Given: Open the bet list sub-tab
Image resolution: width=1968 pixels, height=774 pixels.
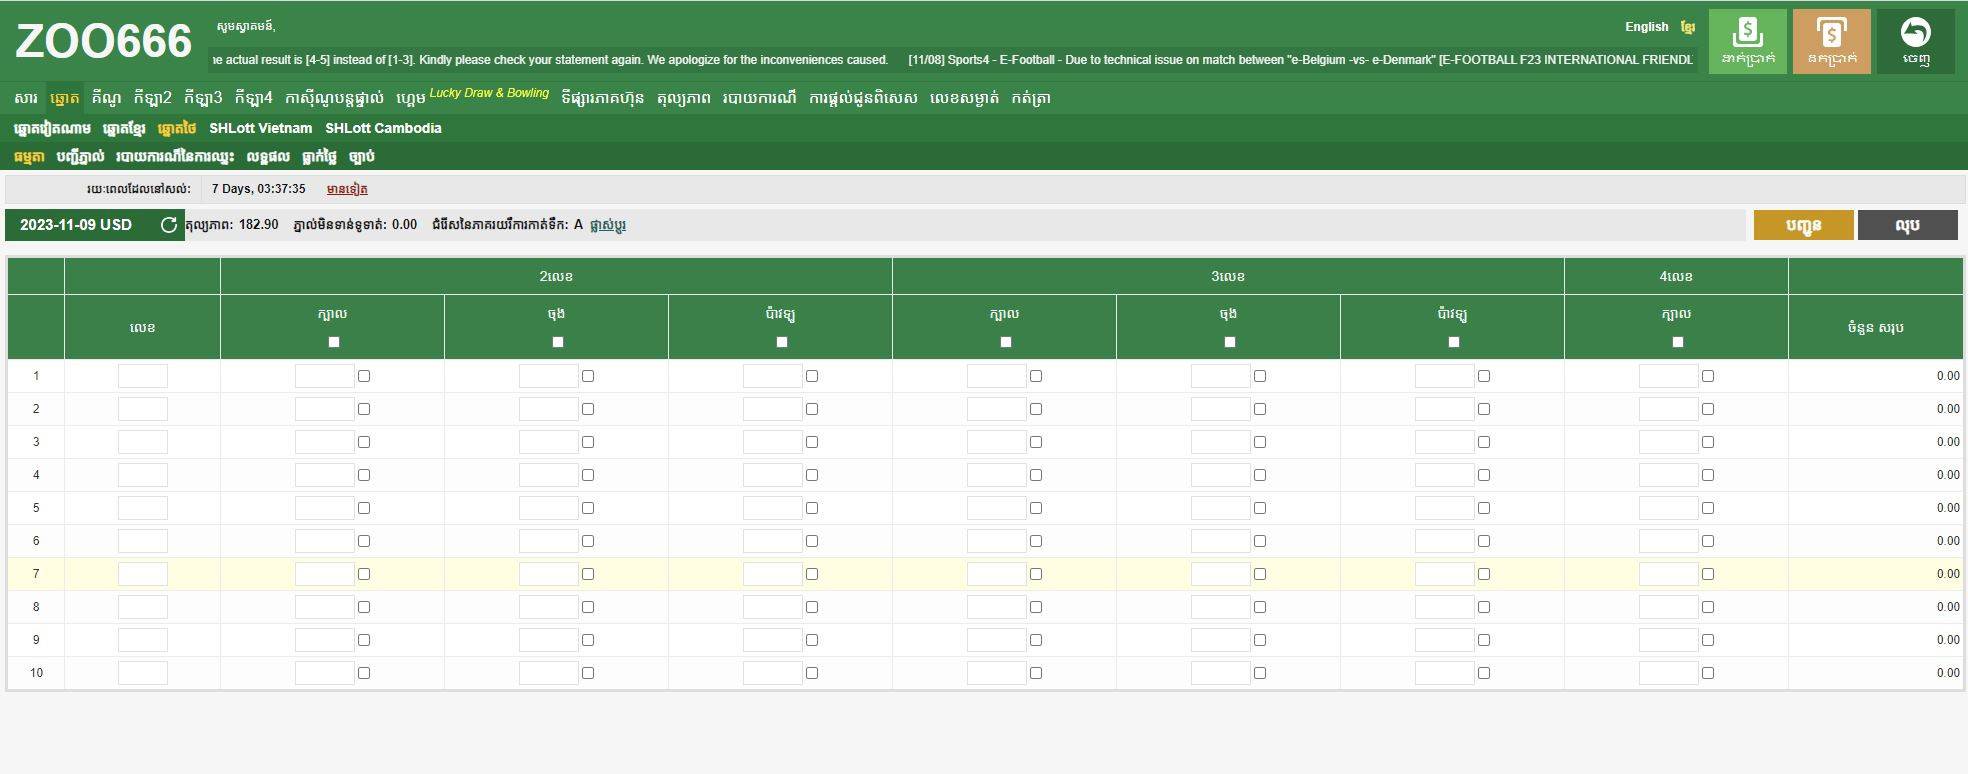Looking at the screenshot, I should coord(80,156).
